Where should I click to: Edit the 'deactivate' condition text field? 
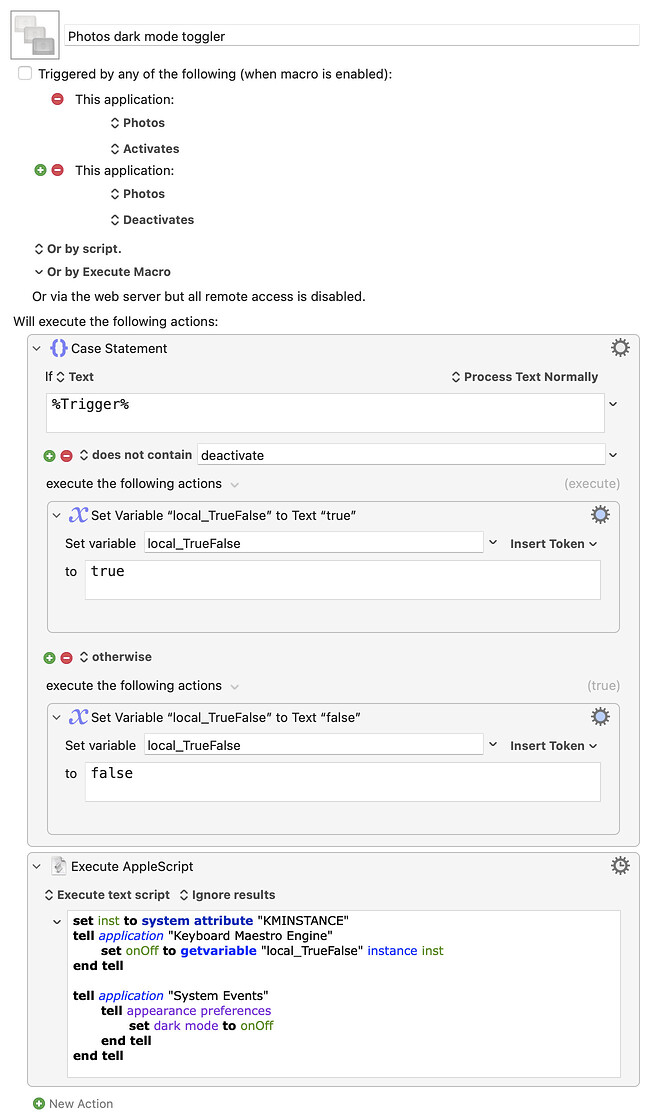pyautogui.click(x=401, y=455)
